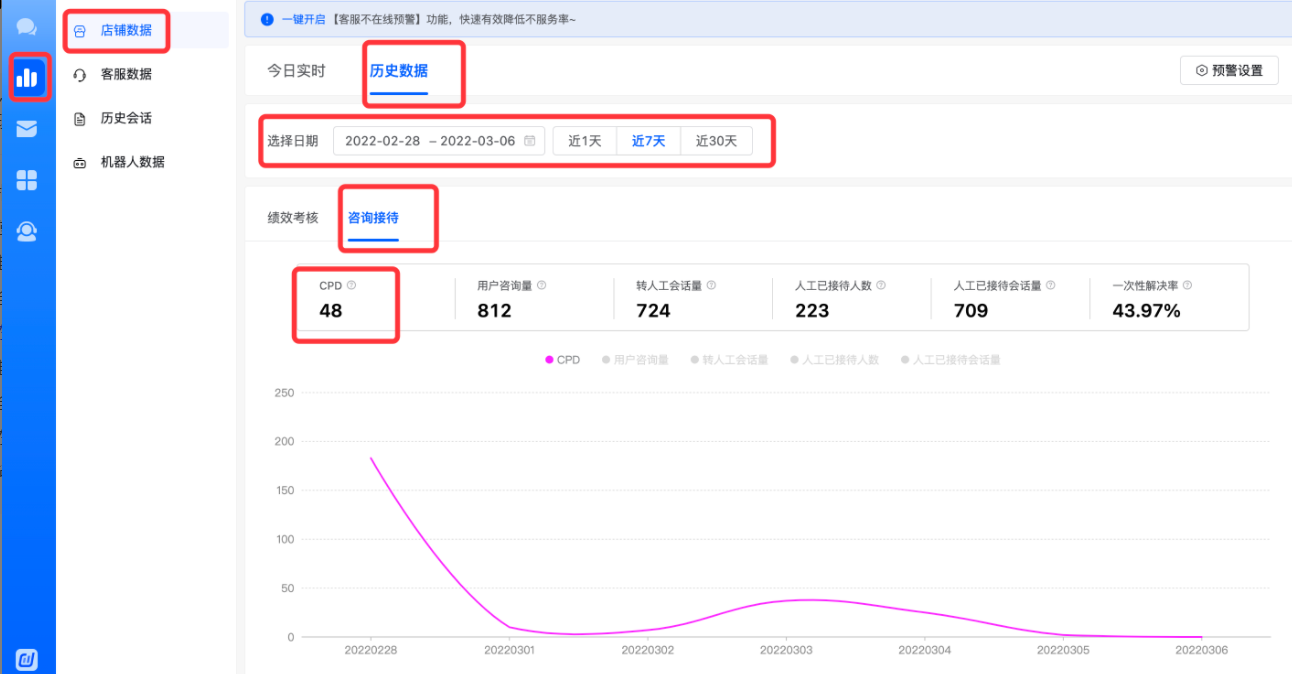This screenshot has width=1292, height=674.
Task: Switch to the 今日实时 tab
Action: pyautogui.click(x=296, y=71)
